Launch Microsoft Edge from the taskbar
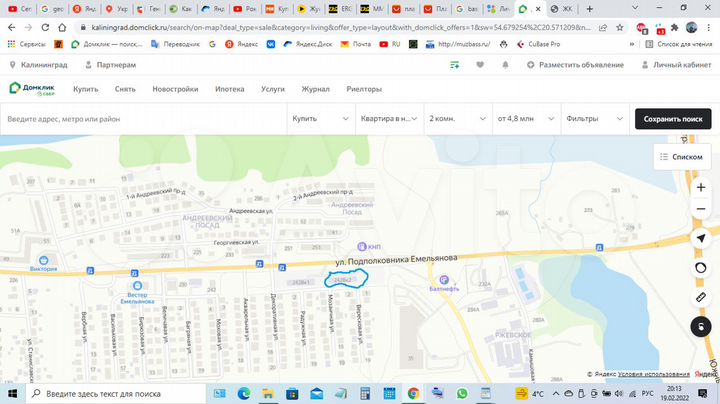The image size is (720, 404). click(x=244, y=393)
